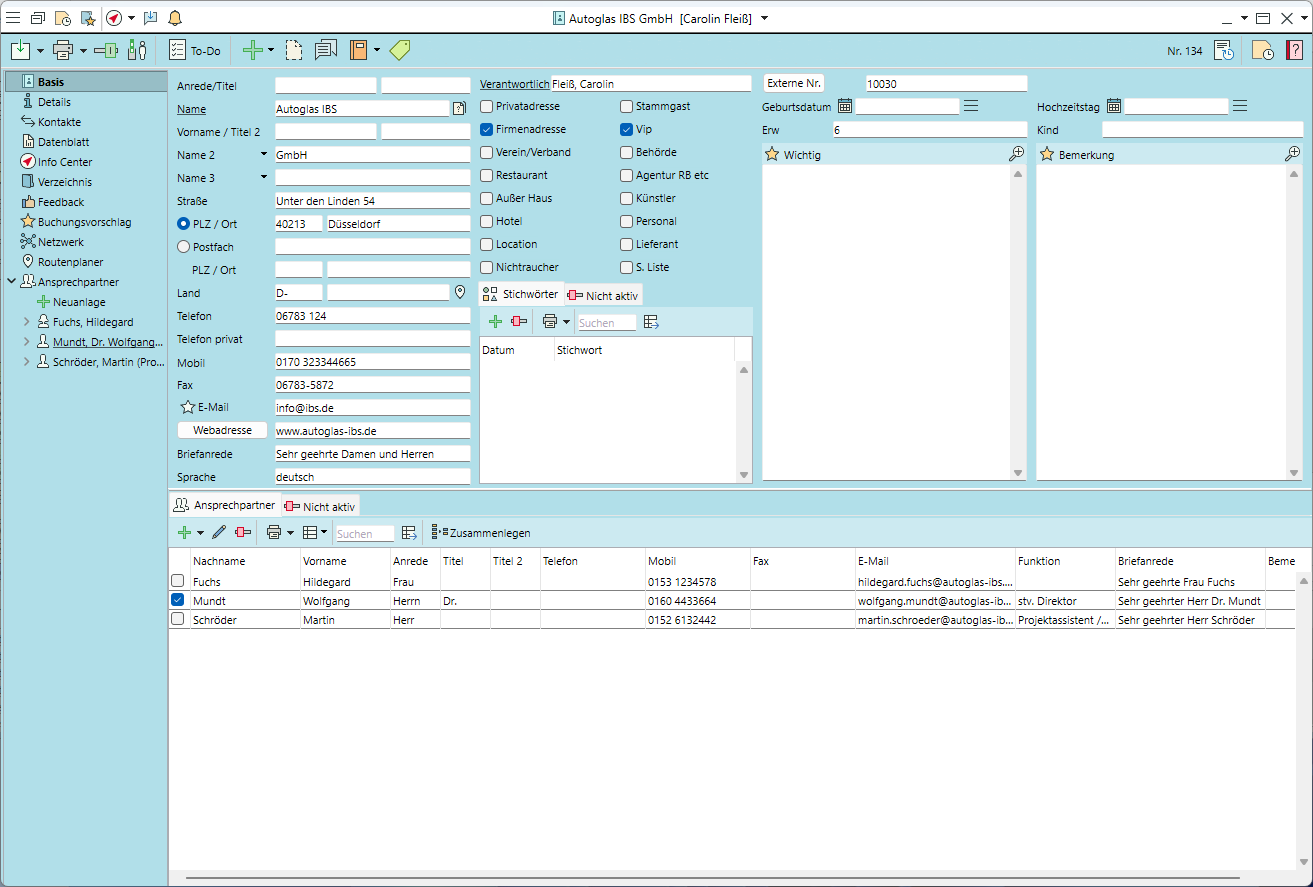Uncheck the Vip checkbox
Viewport: 1313px width, 887px height.
[x=627, y=129]
